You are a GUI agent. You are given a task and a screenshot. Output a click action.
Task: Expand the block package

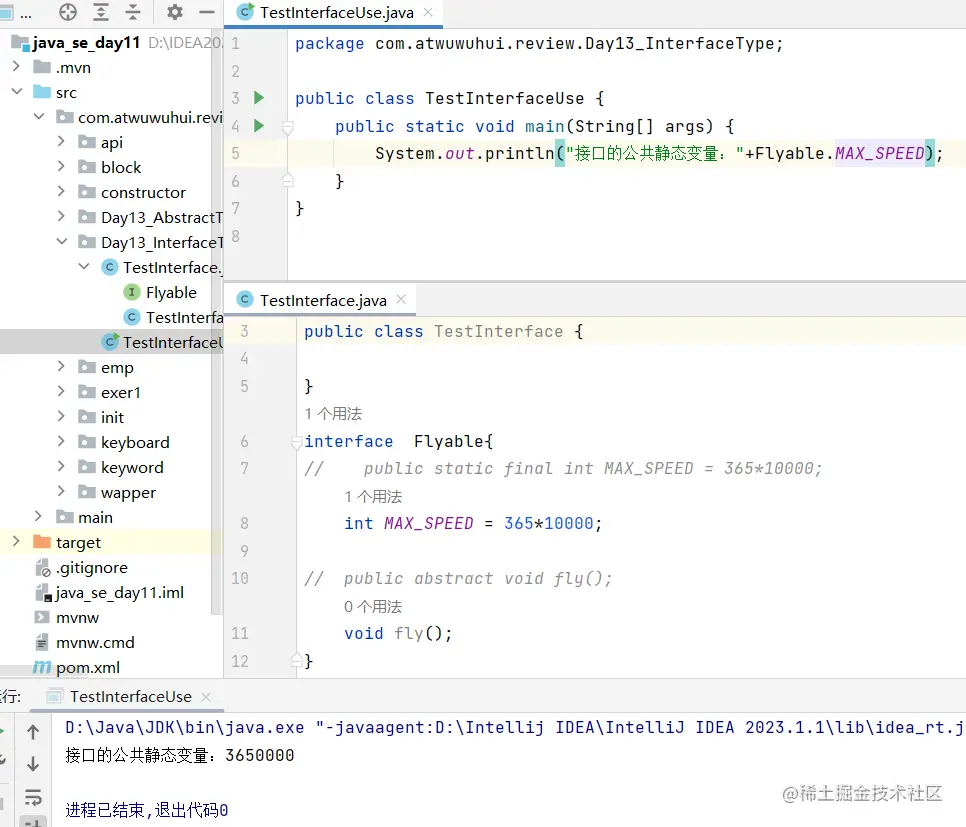(61, 166)
